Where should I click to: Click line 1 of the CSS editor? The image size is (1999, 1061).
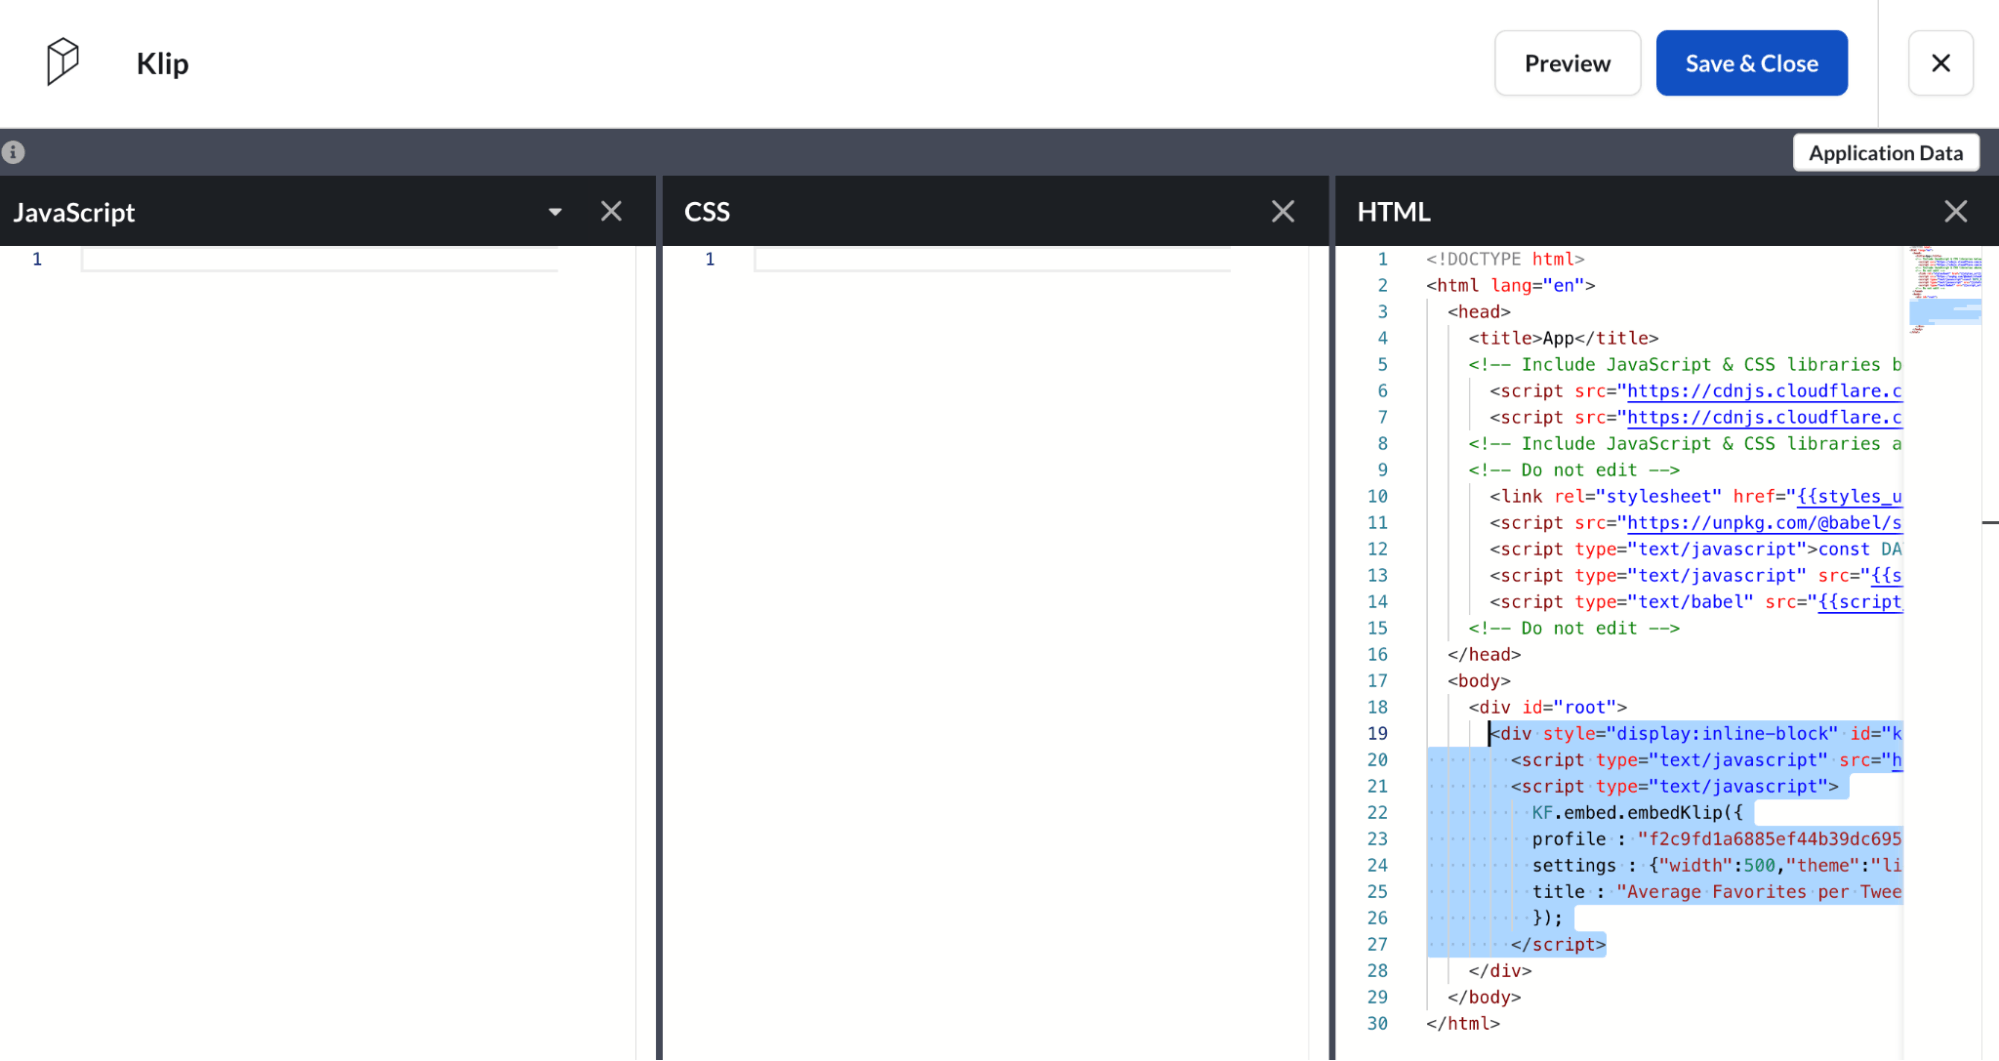coord(992,259)
